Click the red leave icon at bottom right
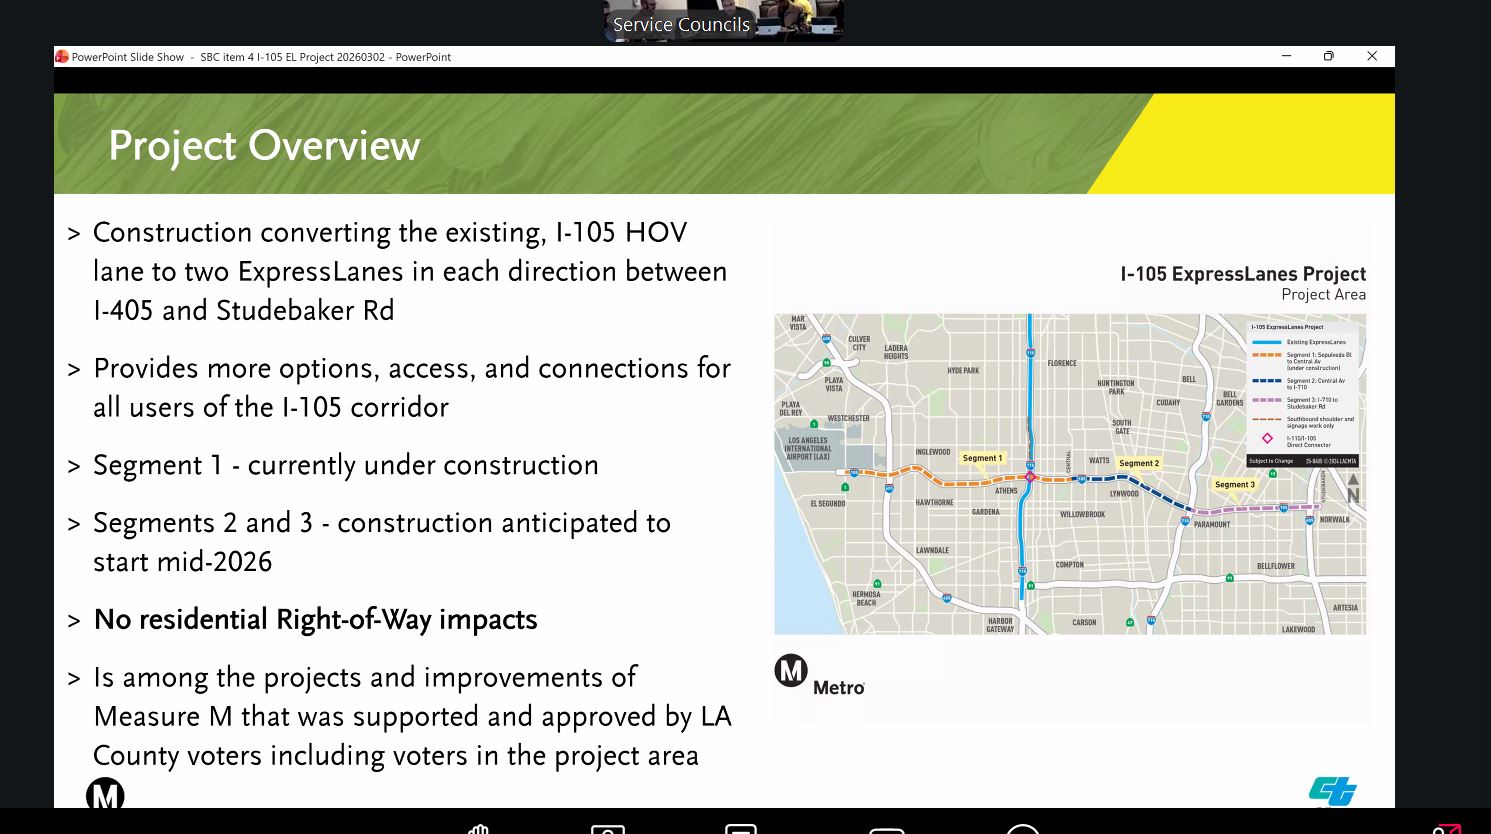The width and height of the screenshot is (1491, 834). click(1447, 830)
